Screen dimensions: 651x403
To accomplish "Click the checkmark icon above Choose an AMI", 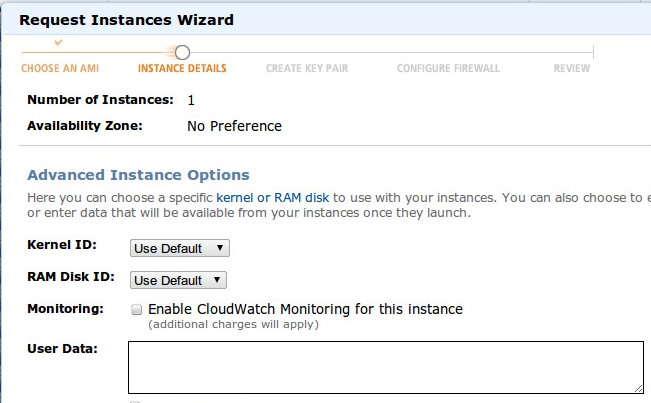I will point(58,42).
